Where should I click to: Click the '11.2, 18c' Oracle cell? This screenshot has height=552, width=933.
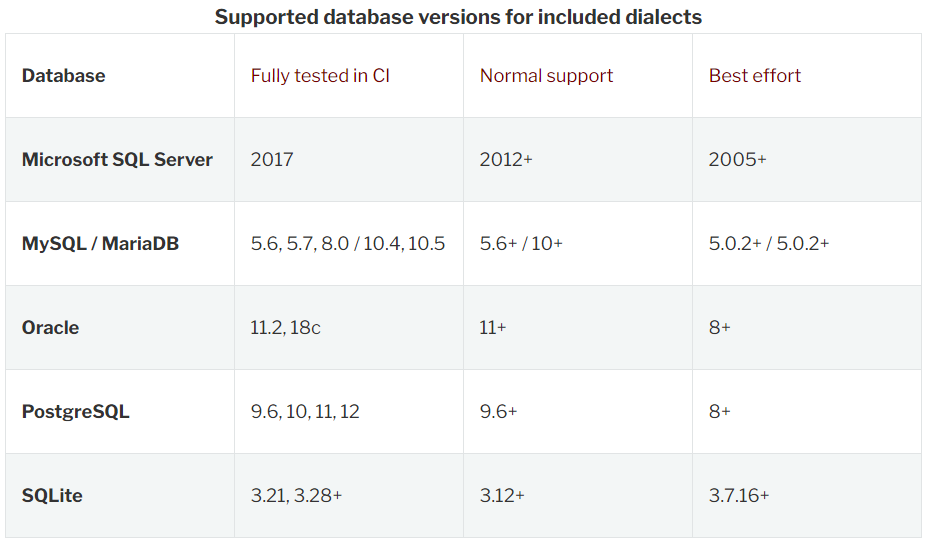(286, 328)
